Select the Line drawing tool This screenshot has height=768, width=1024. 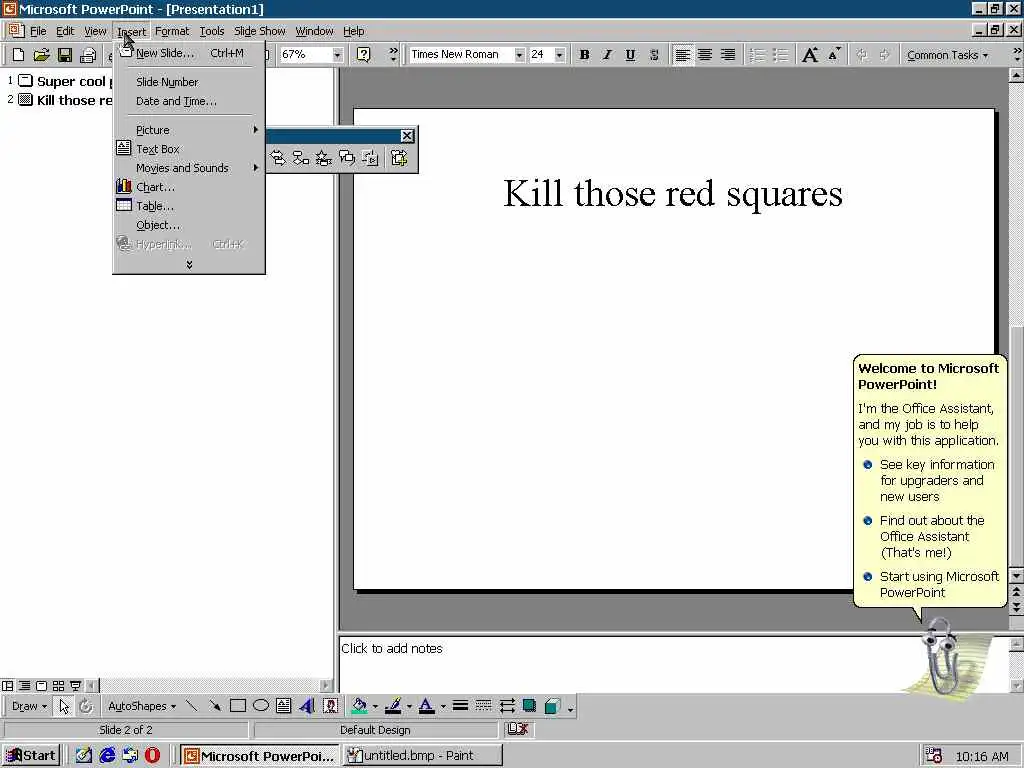click(191, 706)
